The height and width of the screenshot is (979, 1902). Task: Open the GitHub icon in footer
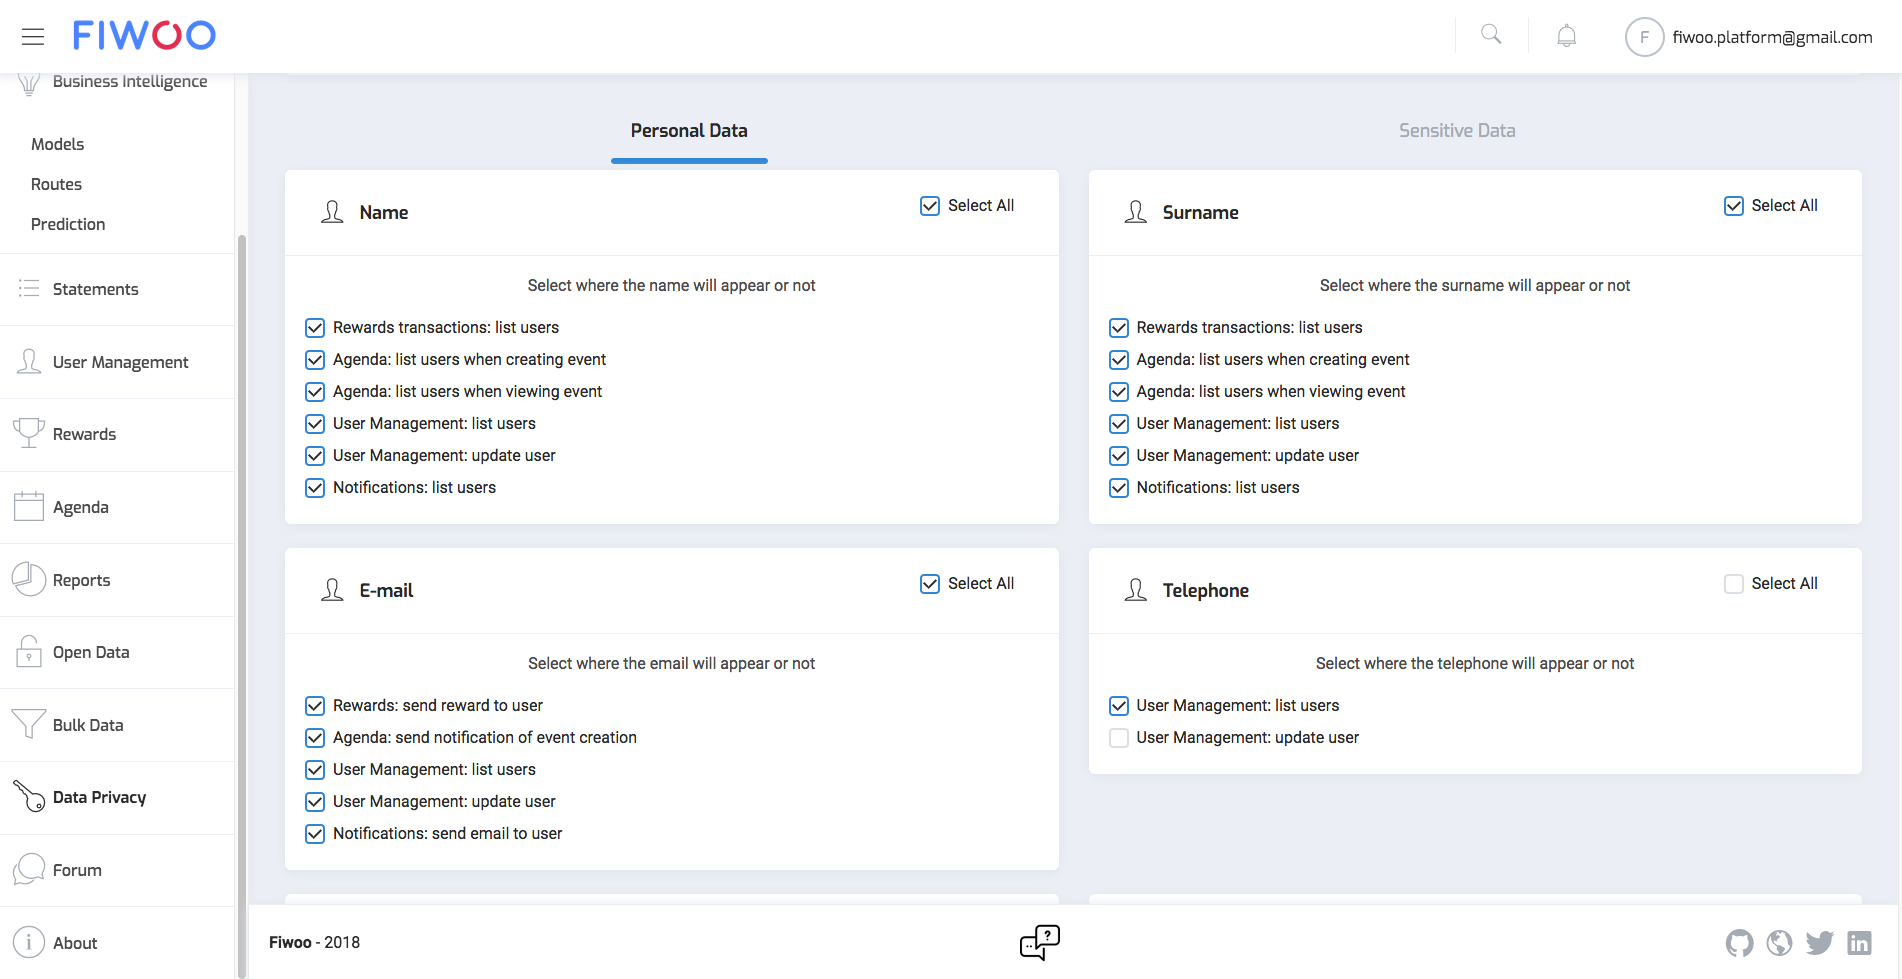click(1740, 943)
